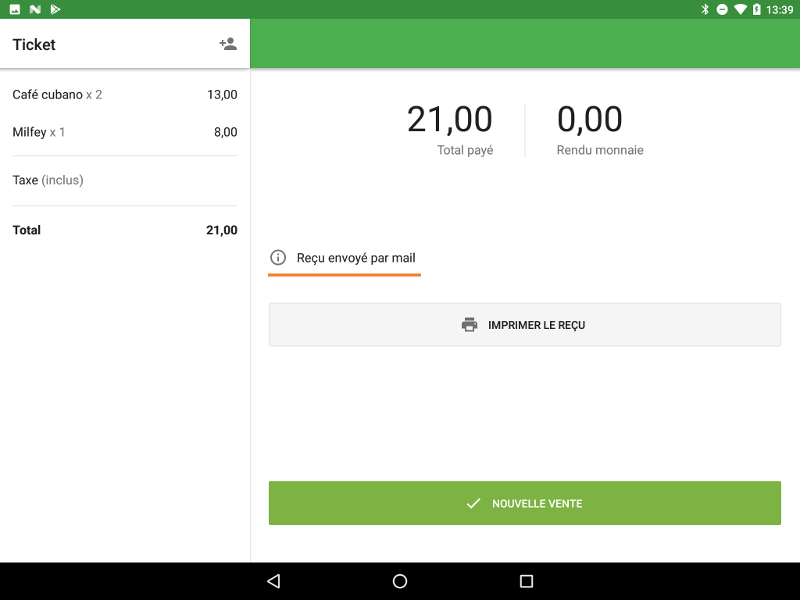Open recent apps square button
This screenshot has width=800, height=600.
pos(526,581)
